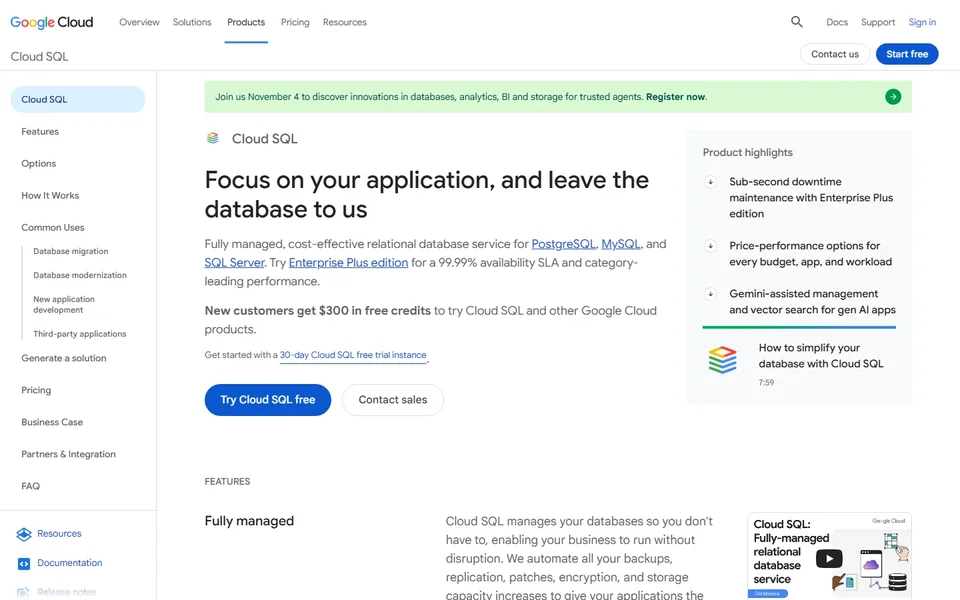The height and width of the screenshot is (600, 960).
Task: Jump to Features in the sidebar
Action: (x=40, y=132)
